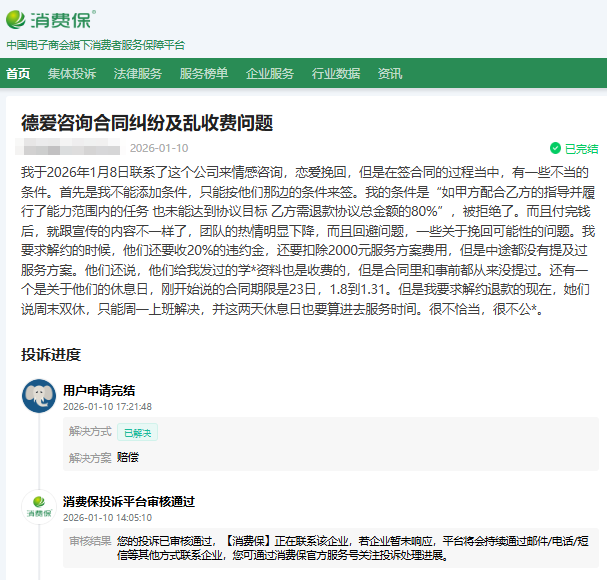
Task: Click the green 已完结 checkmark icon
Action: (555, 148)
